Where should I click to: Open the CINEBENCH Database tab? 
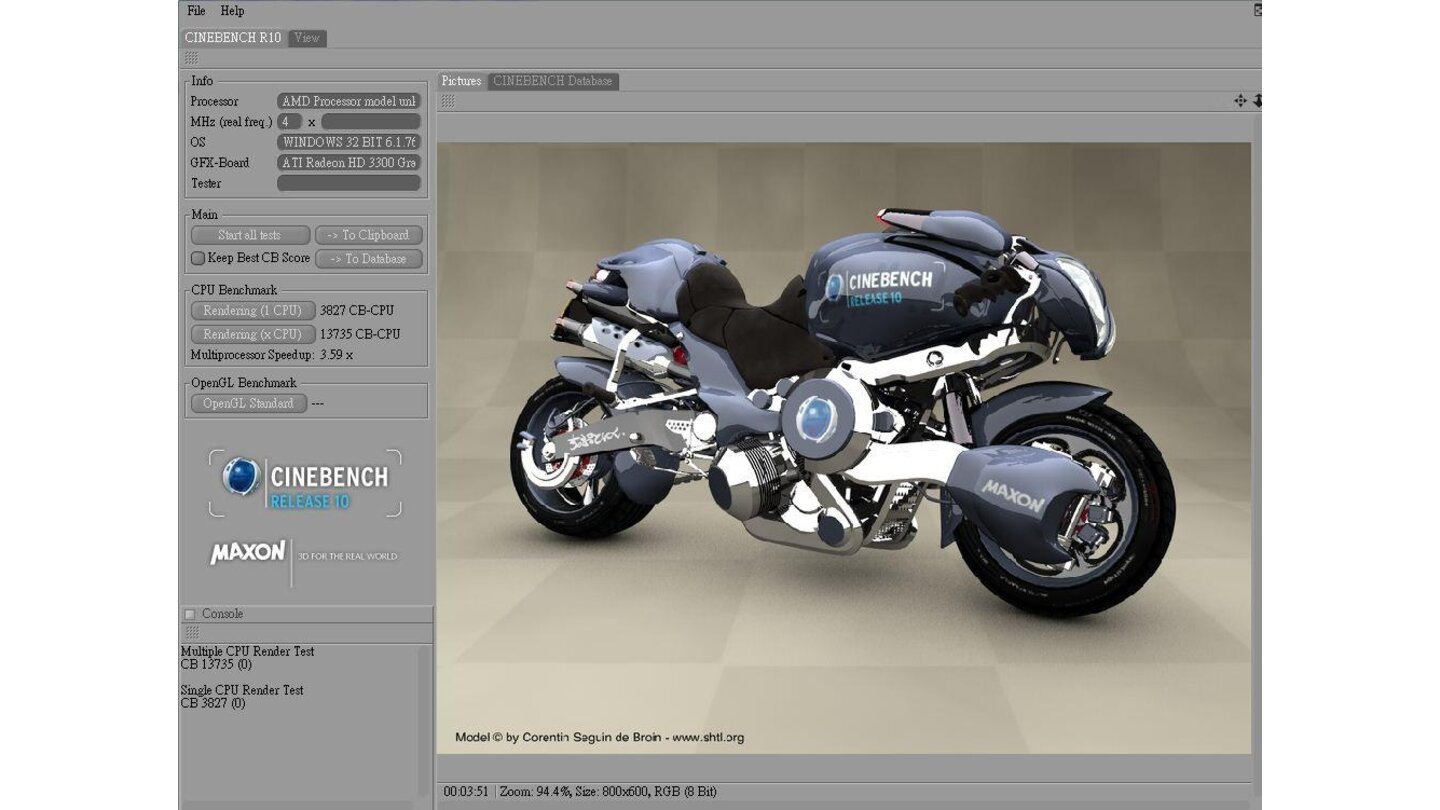tap(553, 81)
